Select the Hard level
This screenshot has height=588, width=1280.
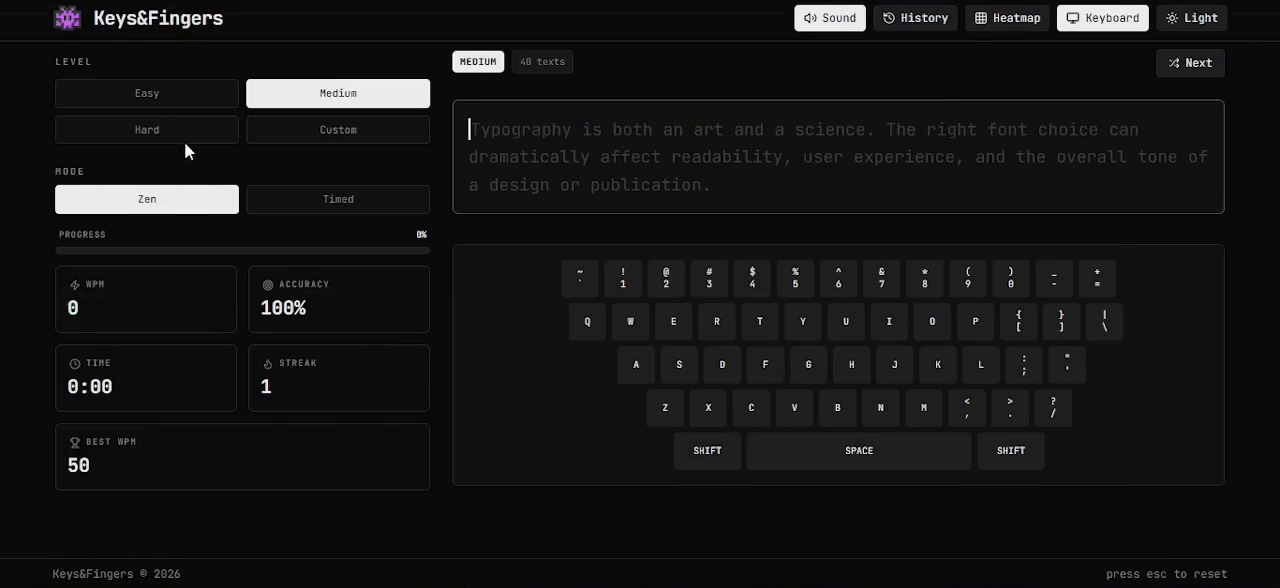pos(147,130)
